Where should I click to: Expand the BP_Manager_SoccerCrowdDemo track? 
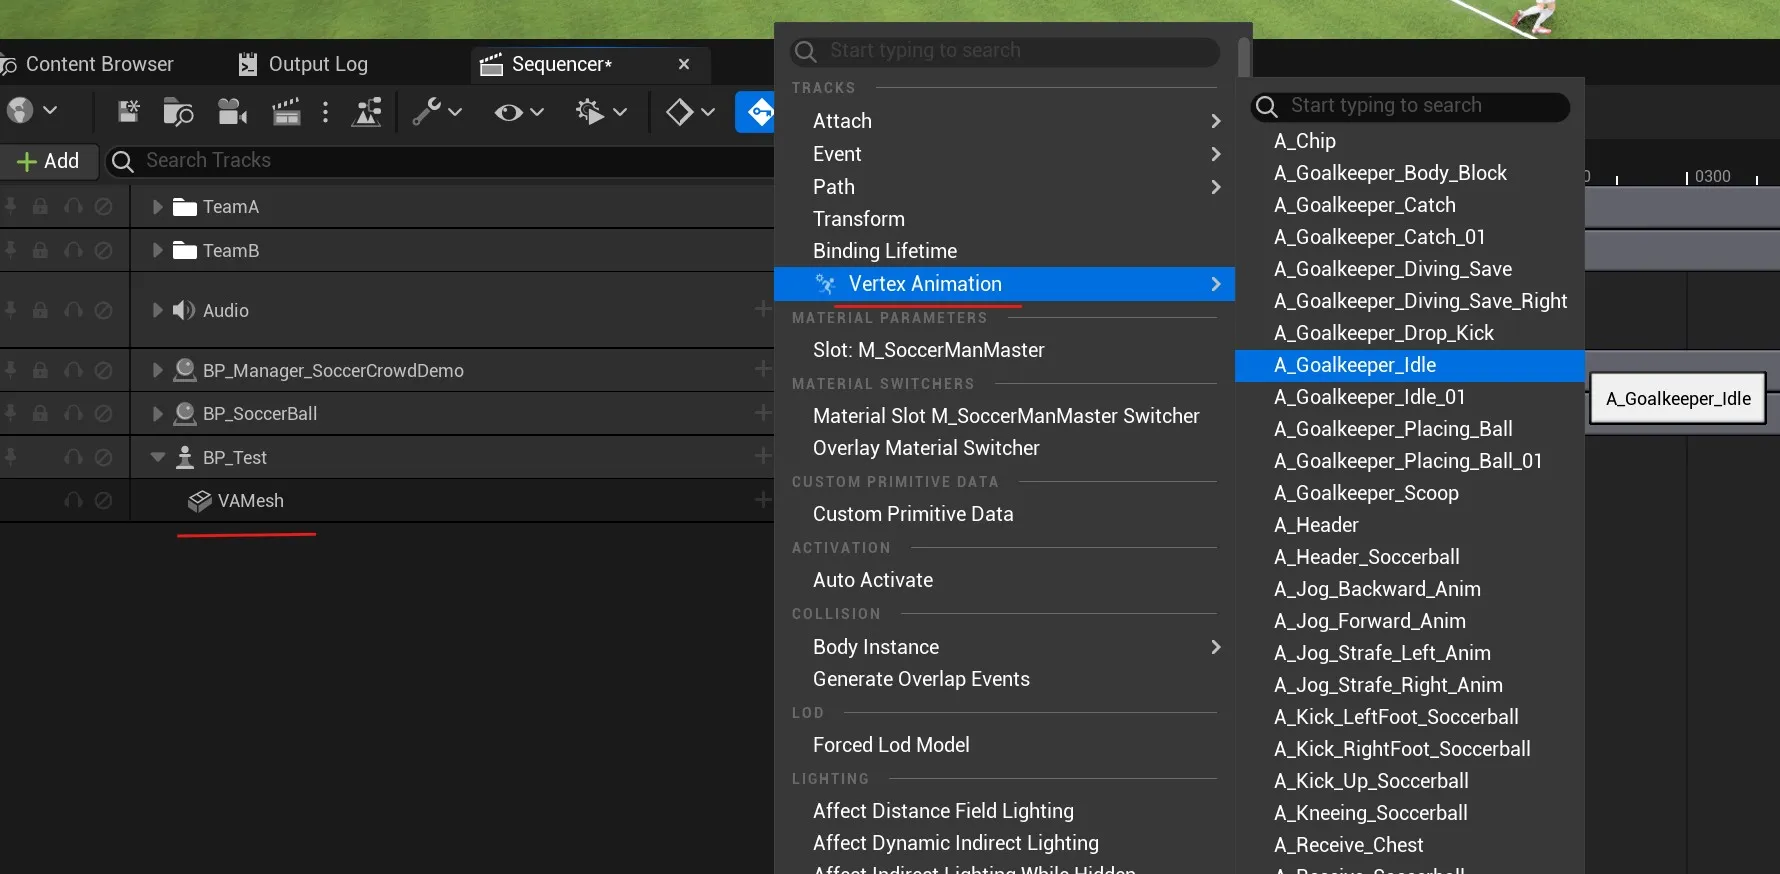pyautogui.click(x=157, y=370)
